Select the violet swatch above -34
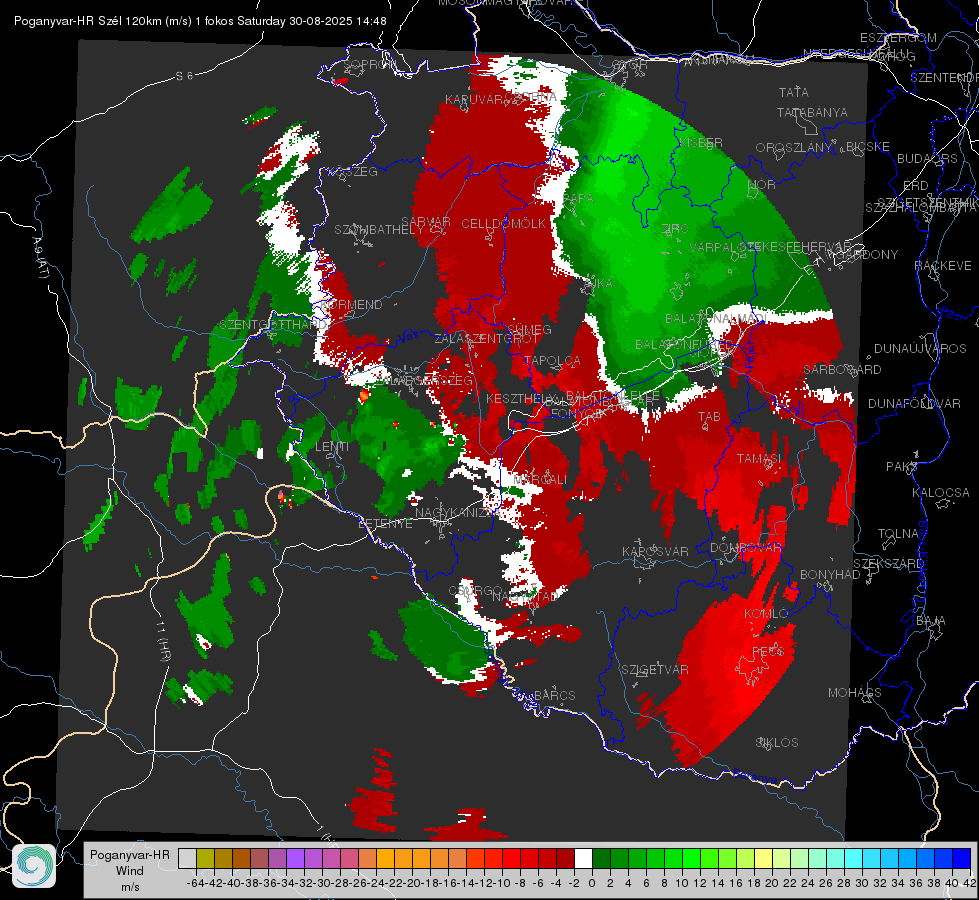This screenshot has height=900, width=979. [x=295, y=858]
